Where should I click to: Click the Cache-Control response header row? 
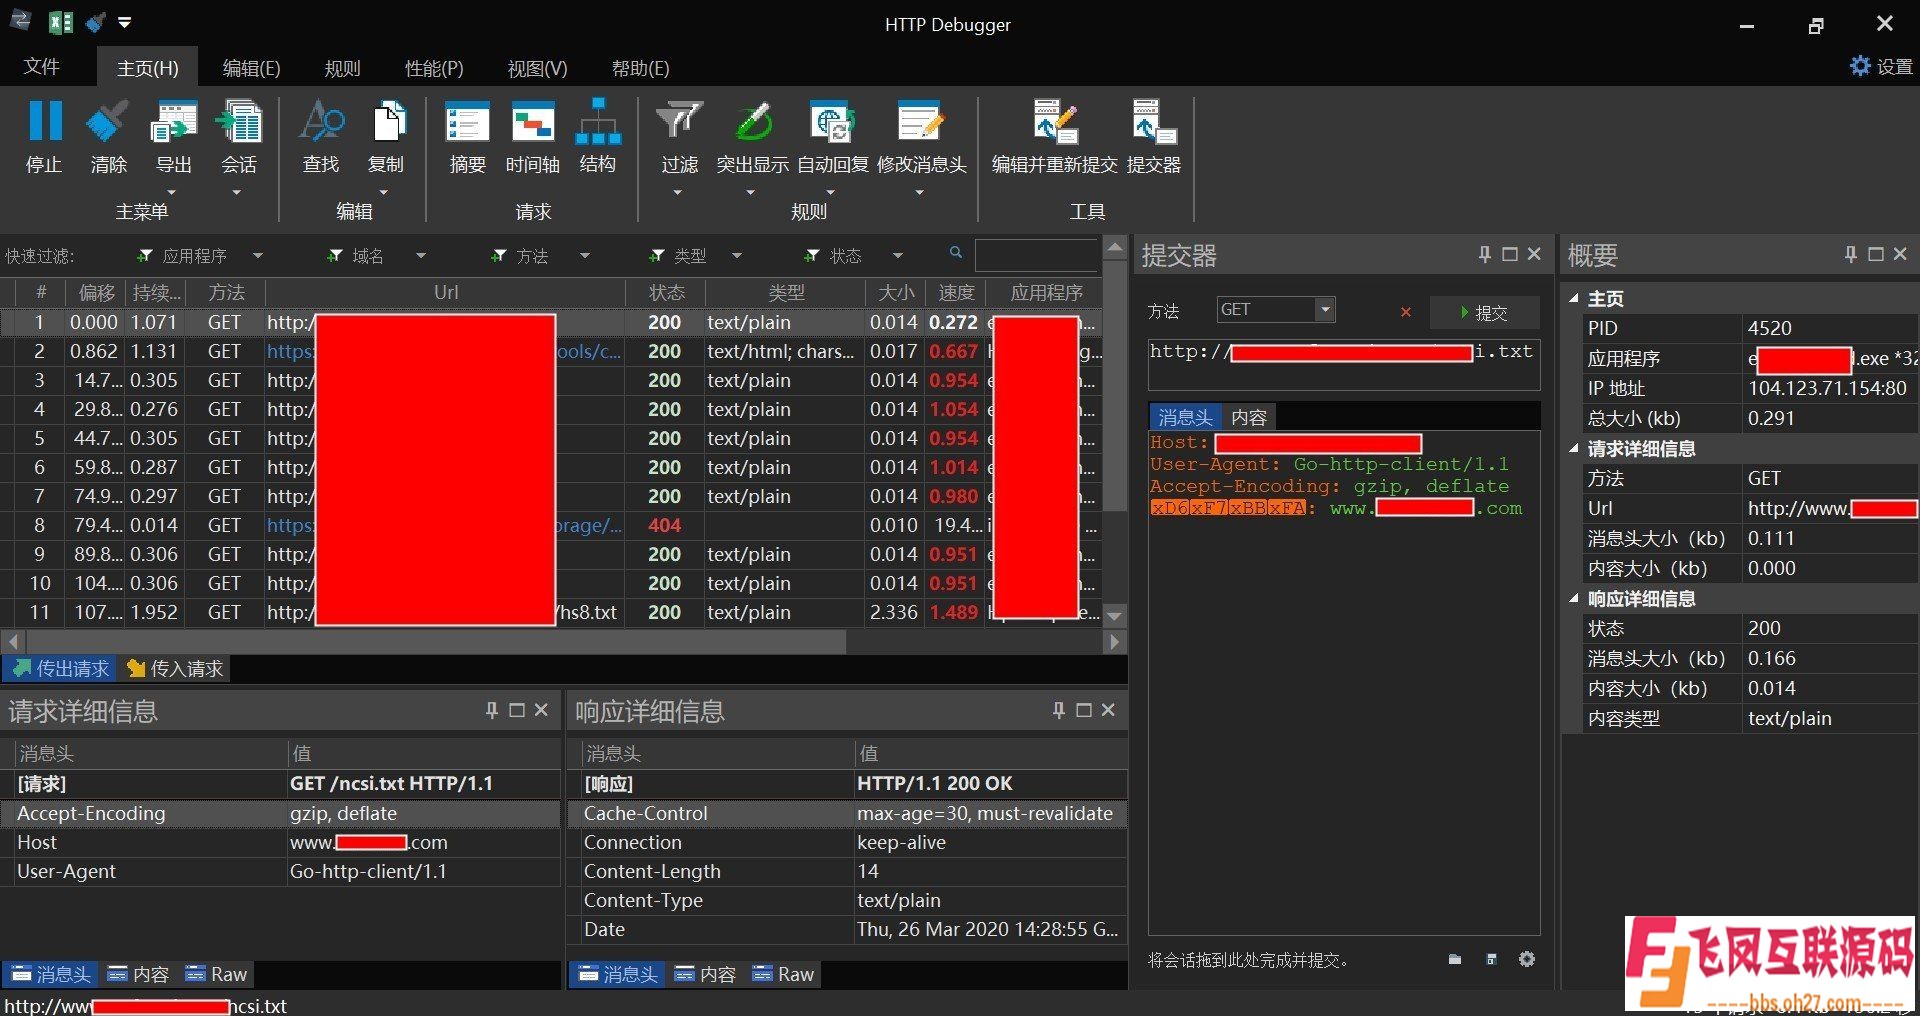tap(848, 813)
